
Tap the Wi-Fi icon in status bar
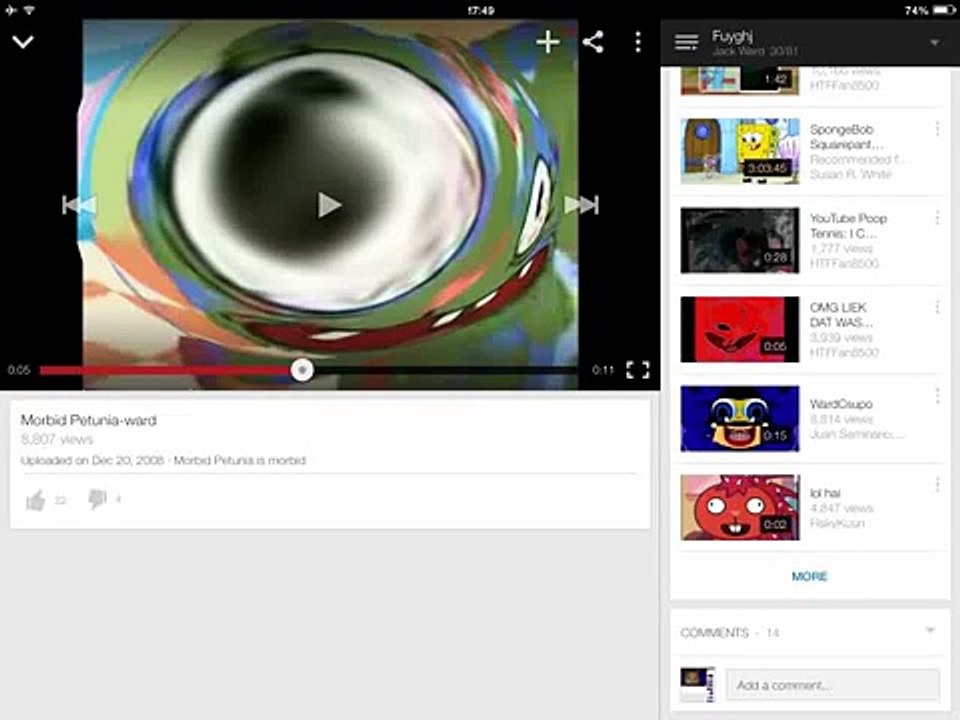coord(29,10)
